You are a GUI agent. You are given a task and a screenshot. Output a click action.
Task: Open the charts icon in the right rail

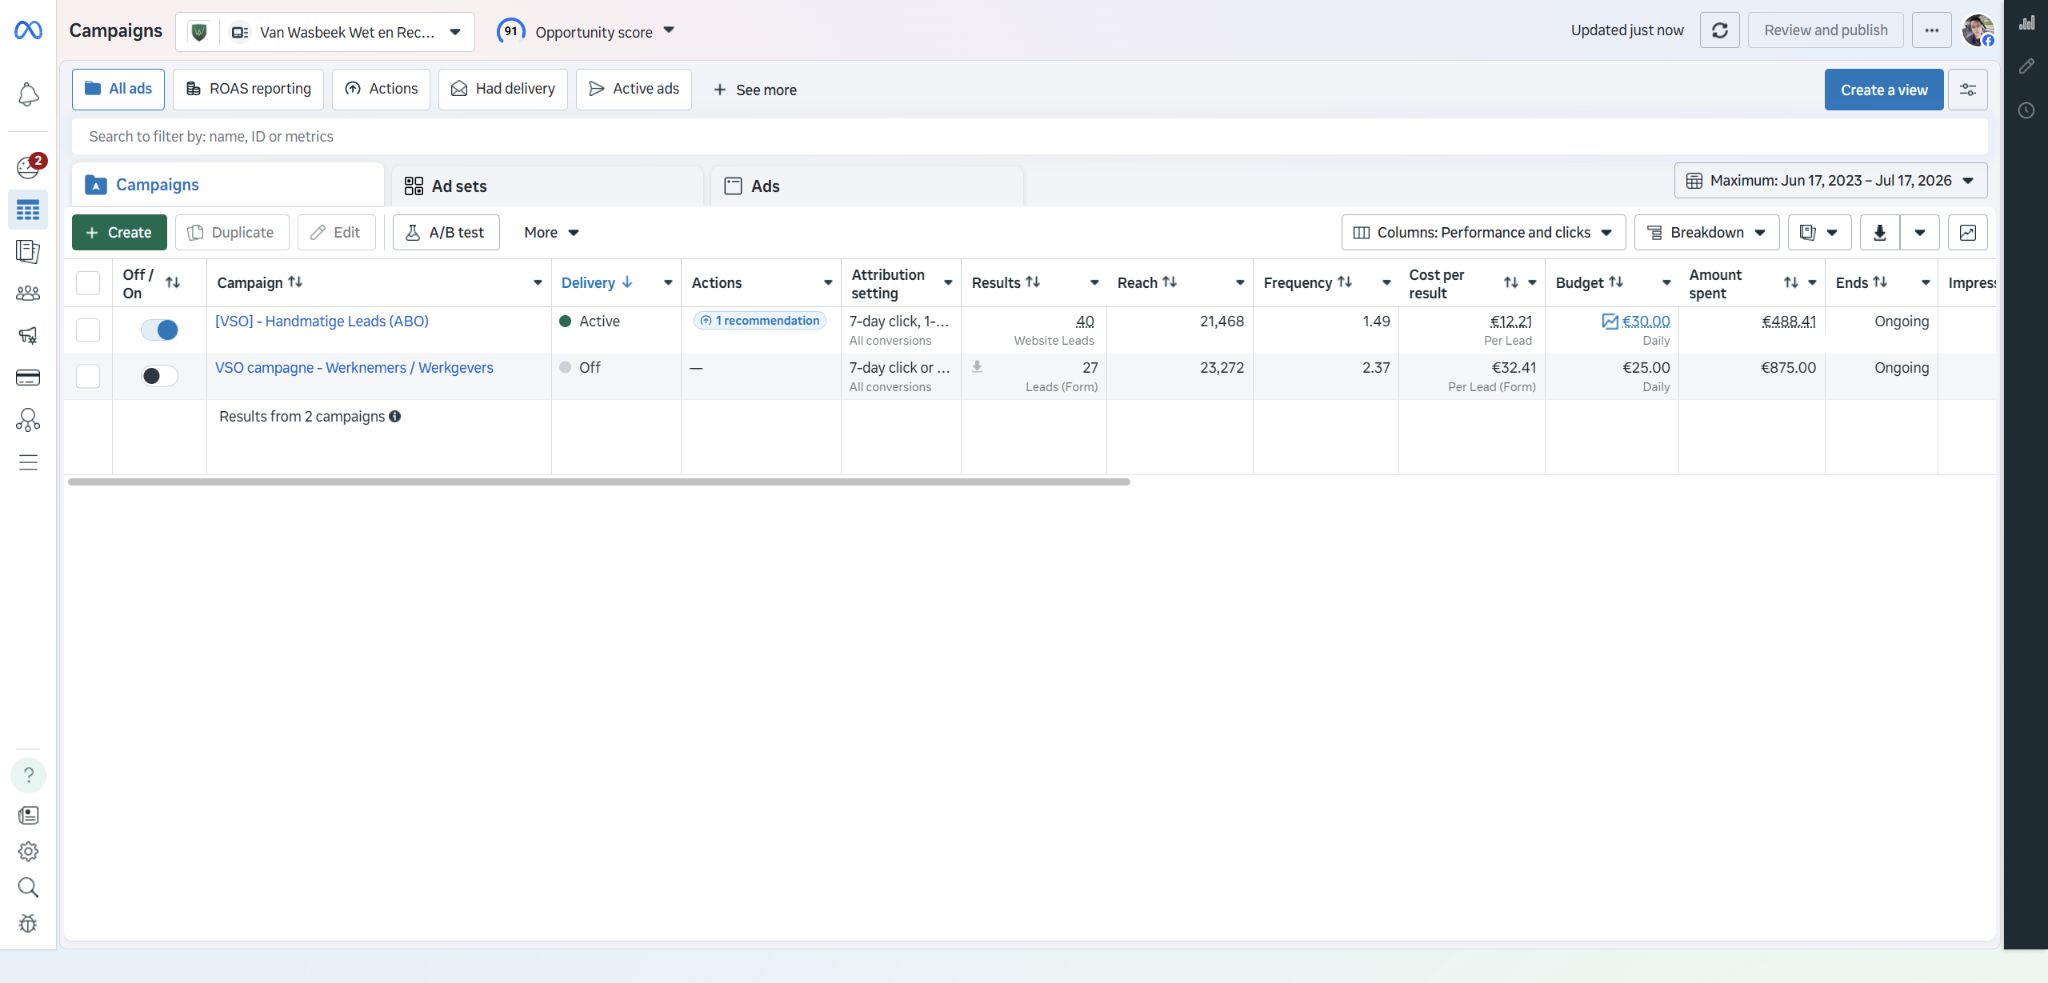[2026, 23]
